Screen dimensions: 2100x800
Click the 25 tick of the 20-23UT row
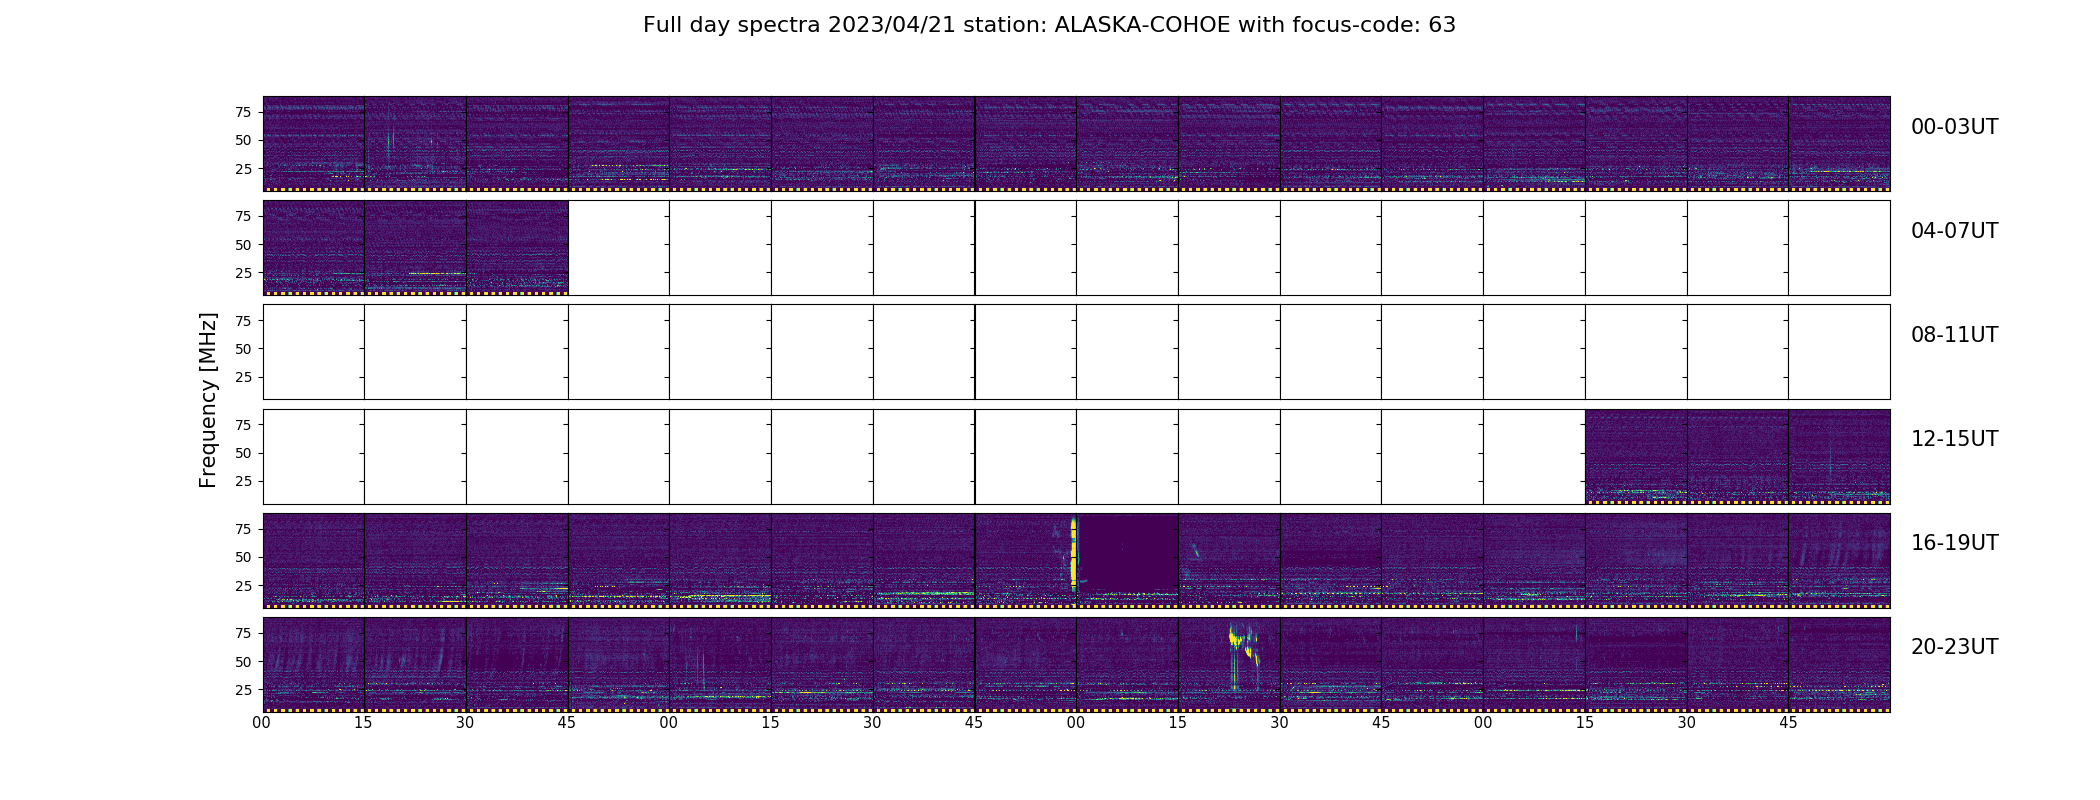coord(243,690)
